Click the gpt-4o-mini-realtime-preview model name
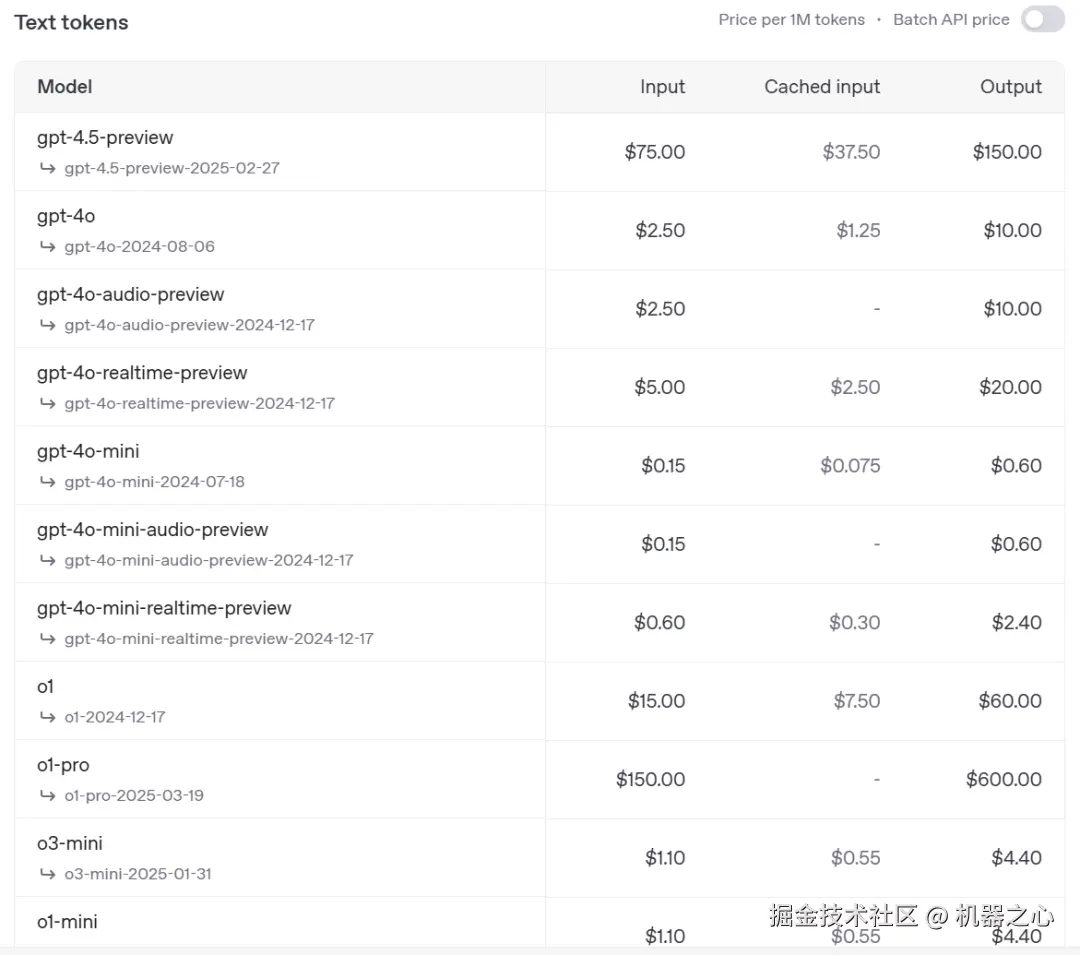The height and width of the screenshot is (955, 1080). [x=164, y=608]
